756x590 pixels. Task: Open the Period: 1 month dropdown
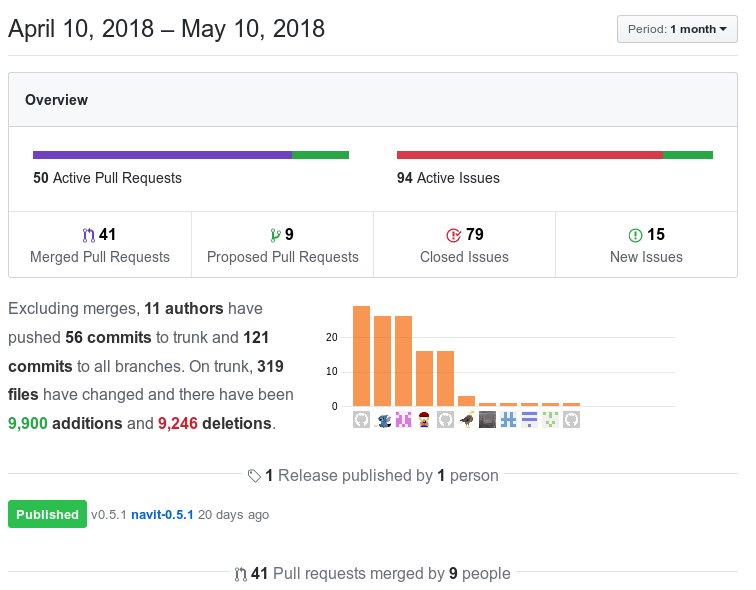click(x=676, y=29)
